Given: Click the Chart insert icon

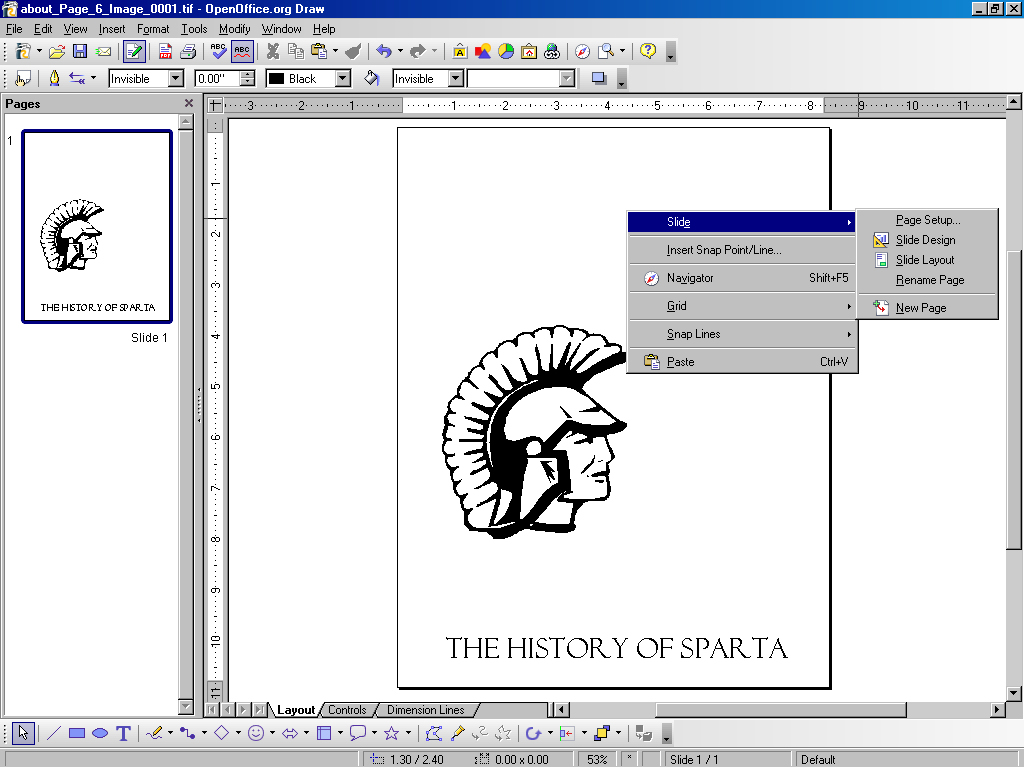Looking at the screenshot, I should 506,51.
